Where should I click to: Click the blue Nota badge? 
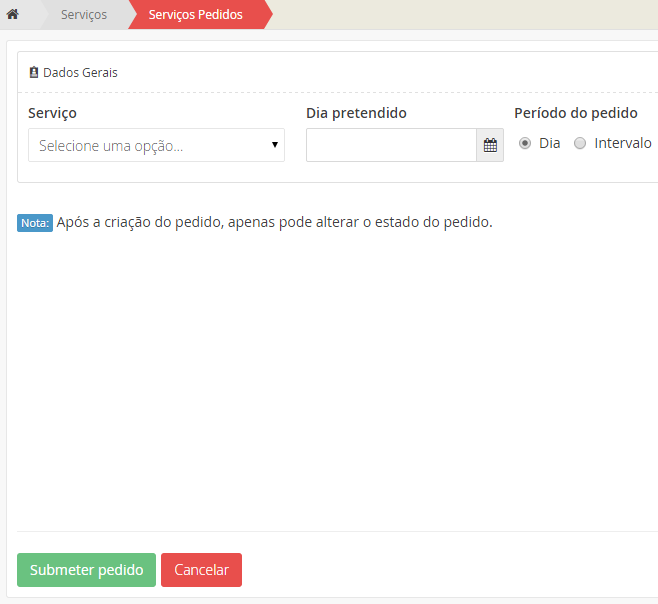click(x=35, y=223)
